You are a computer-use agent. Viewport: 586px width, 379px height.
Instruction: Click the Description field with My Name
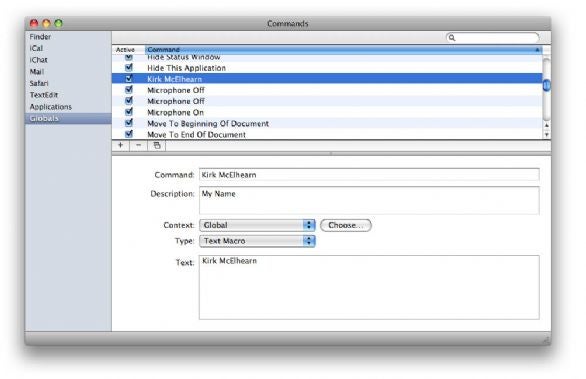click(x=369, y=200)
